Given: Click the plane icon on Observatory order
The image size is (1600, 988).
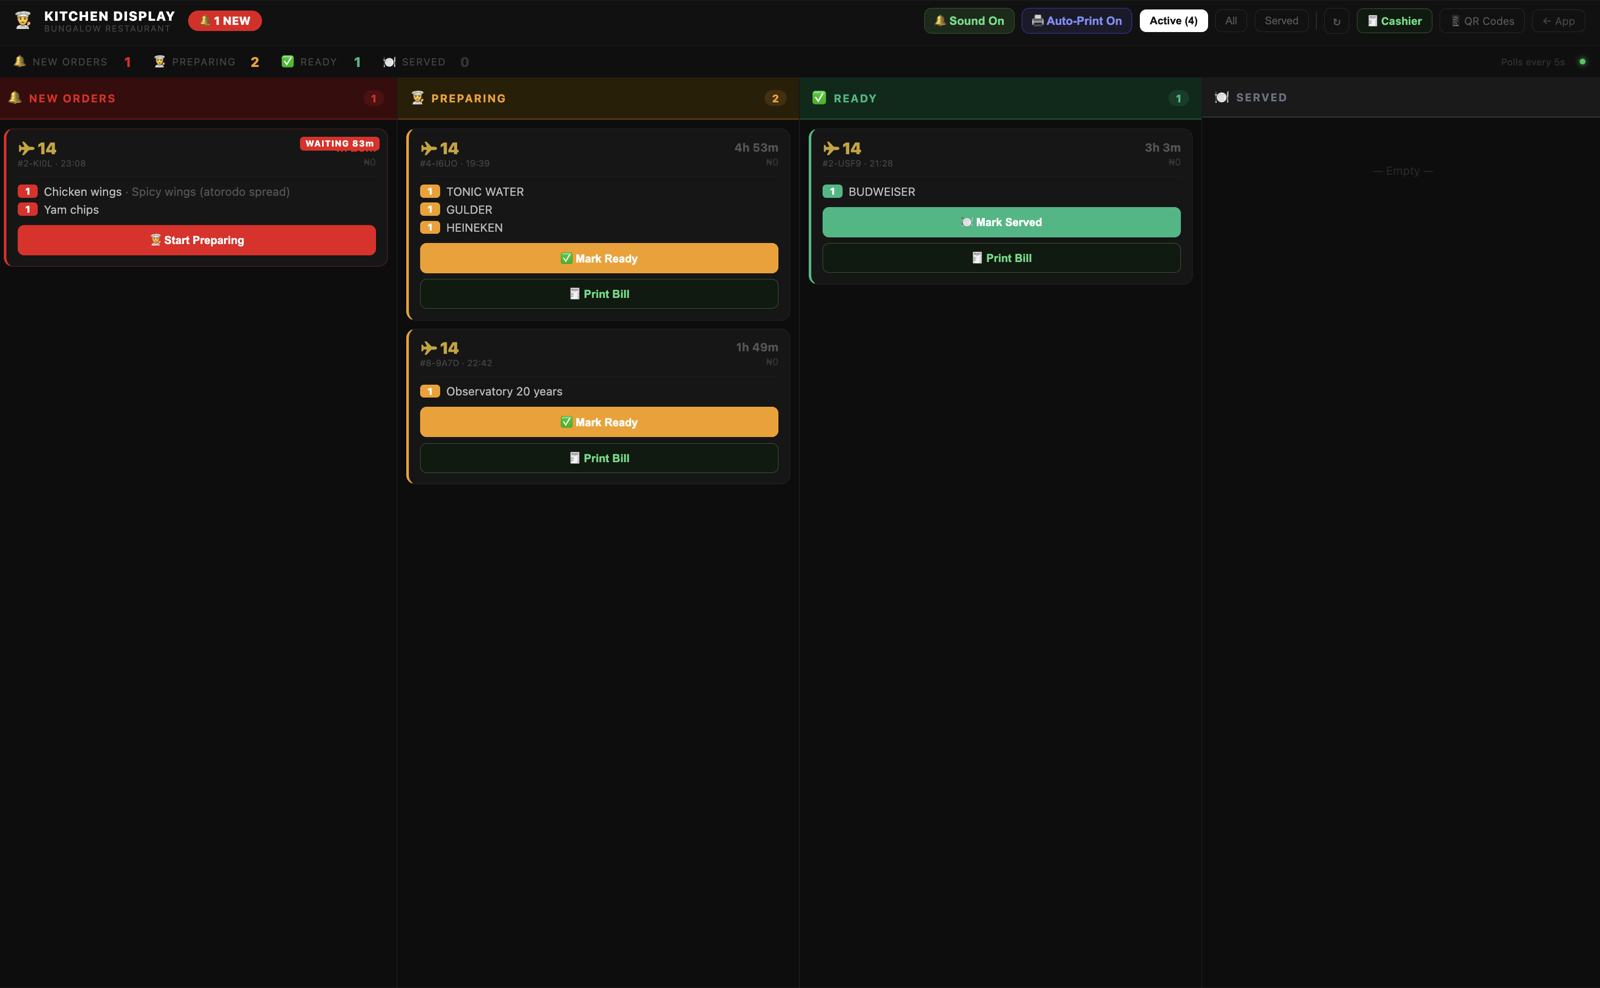Looking at the screenshot, I should click(x=428, y=348).
